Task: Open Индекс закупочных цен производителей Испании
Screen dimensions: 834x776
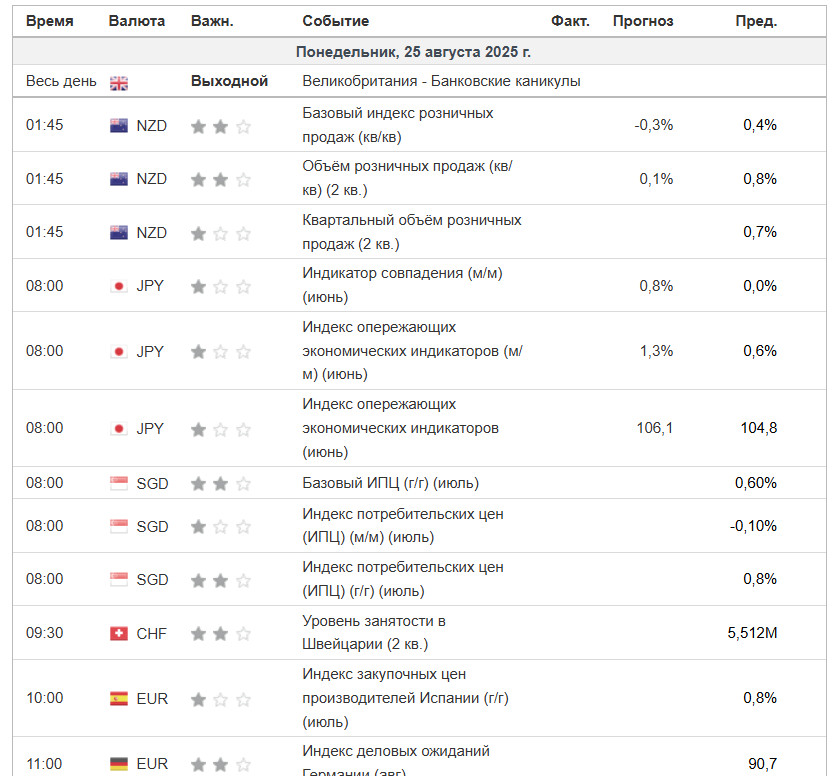Action: [405, 698]
